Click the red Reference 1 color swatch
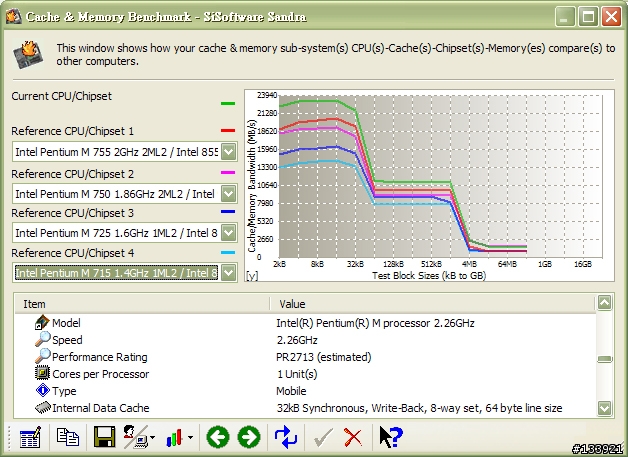Viewport: 628px width, 457px height. 228,131
